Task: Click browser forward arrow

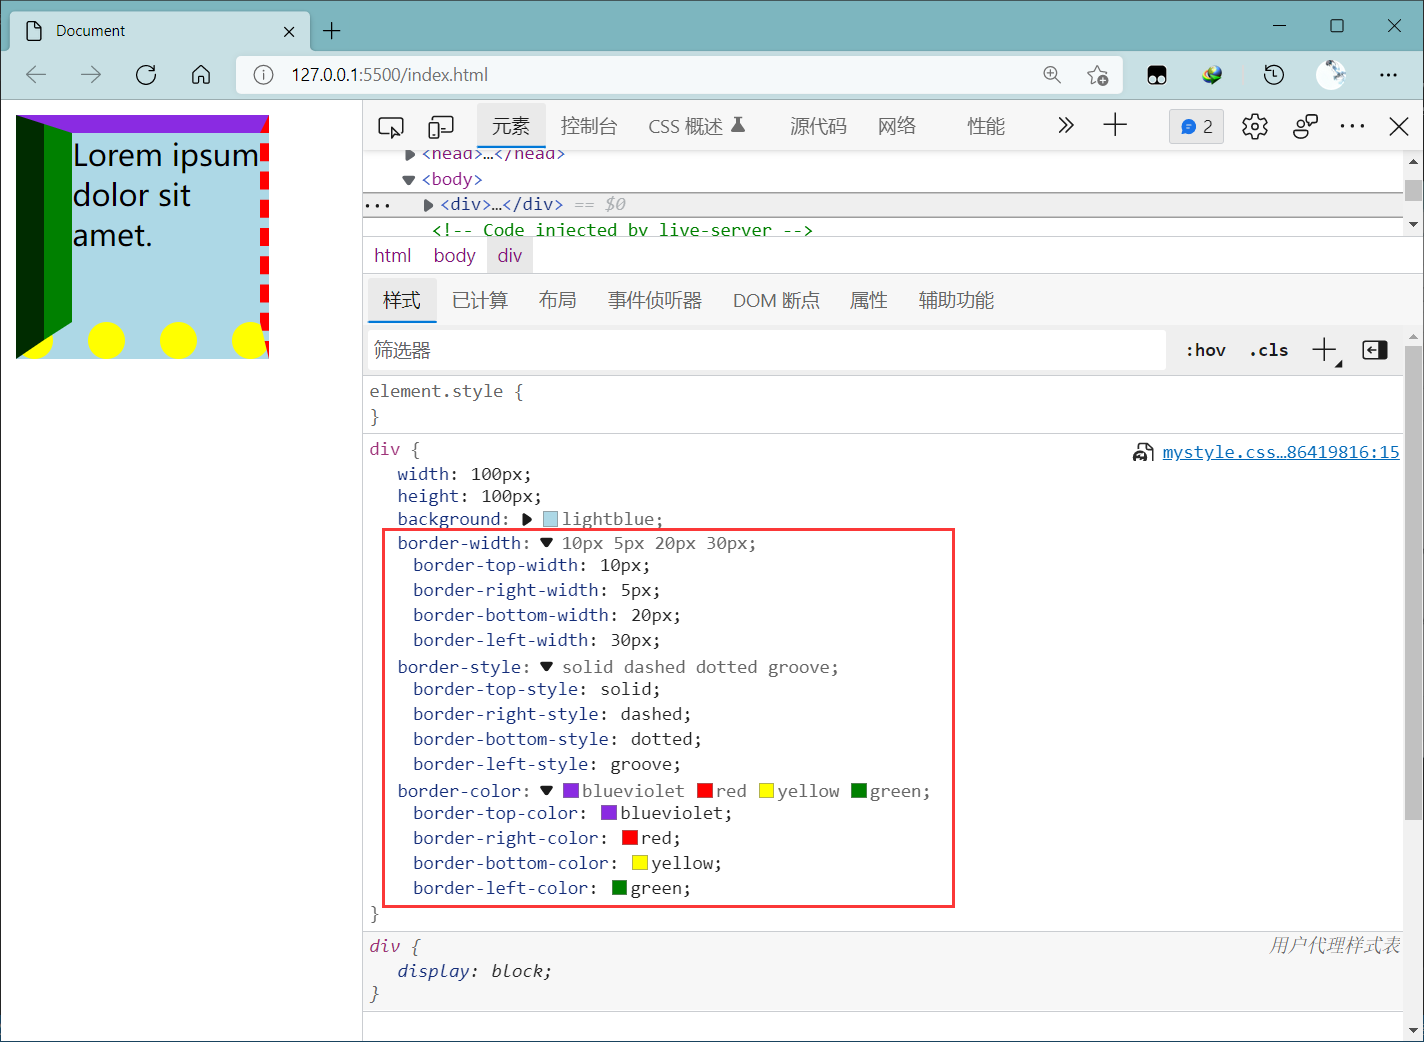Action: tap(91, 75)
